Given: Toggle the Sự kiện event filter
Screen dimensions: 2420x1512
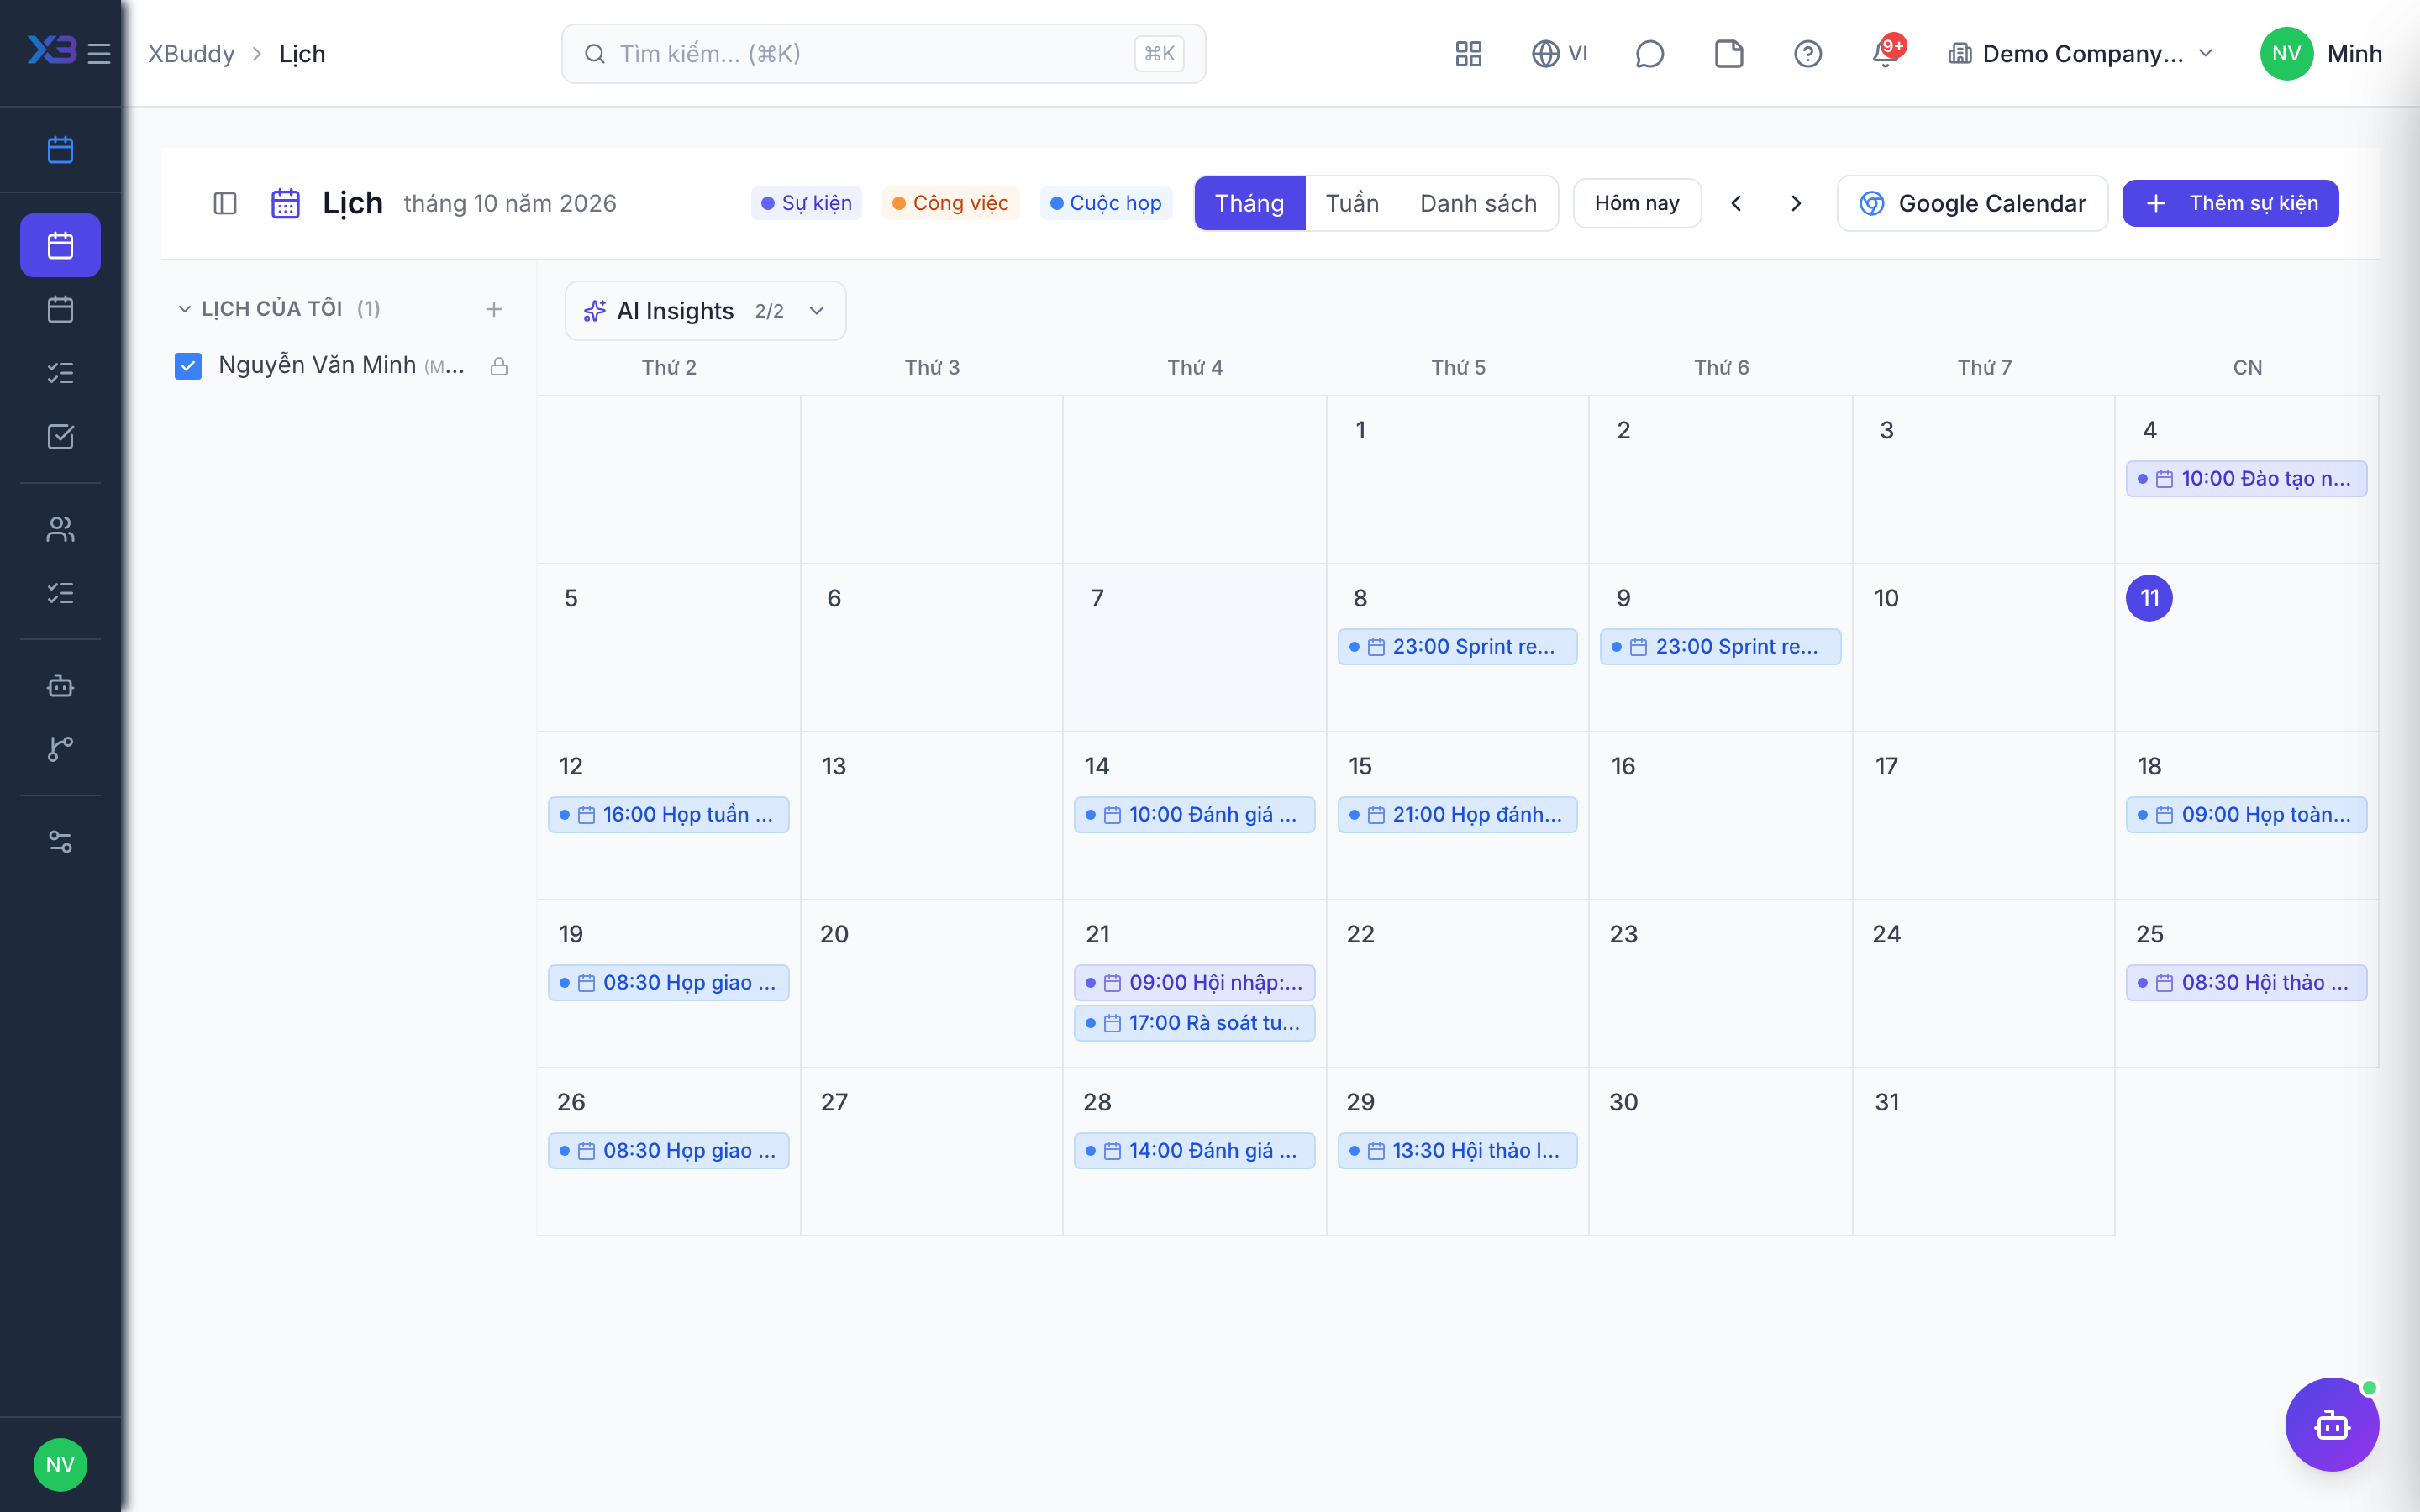Looking at the screenshot, I should pos(806,203).
